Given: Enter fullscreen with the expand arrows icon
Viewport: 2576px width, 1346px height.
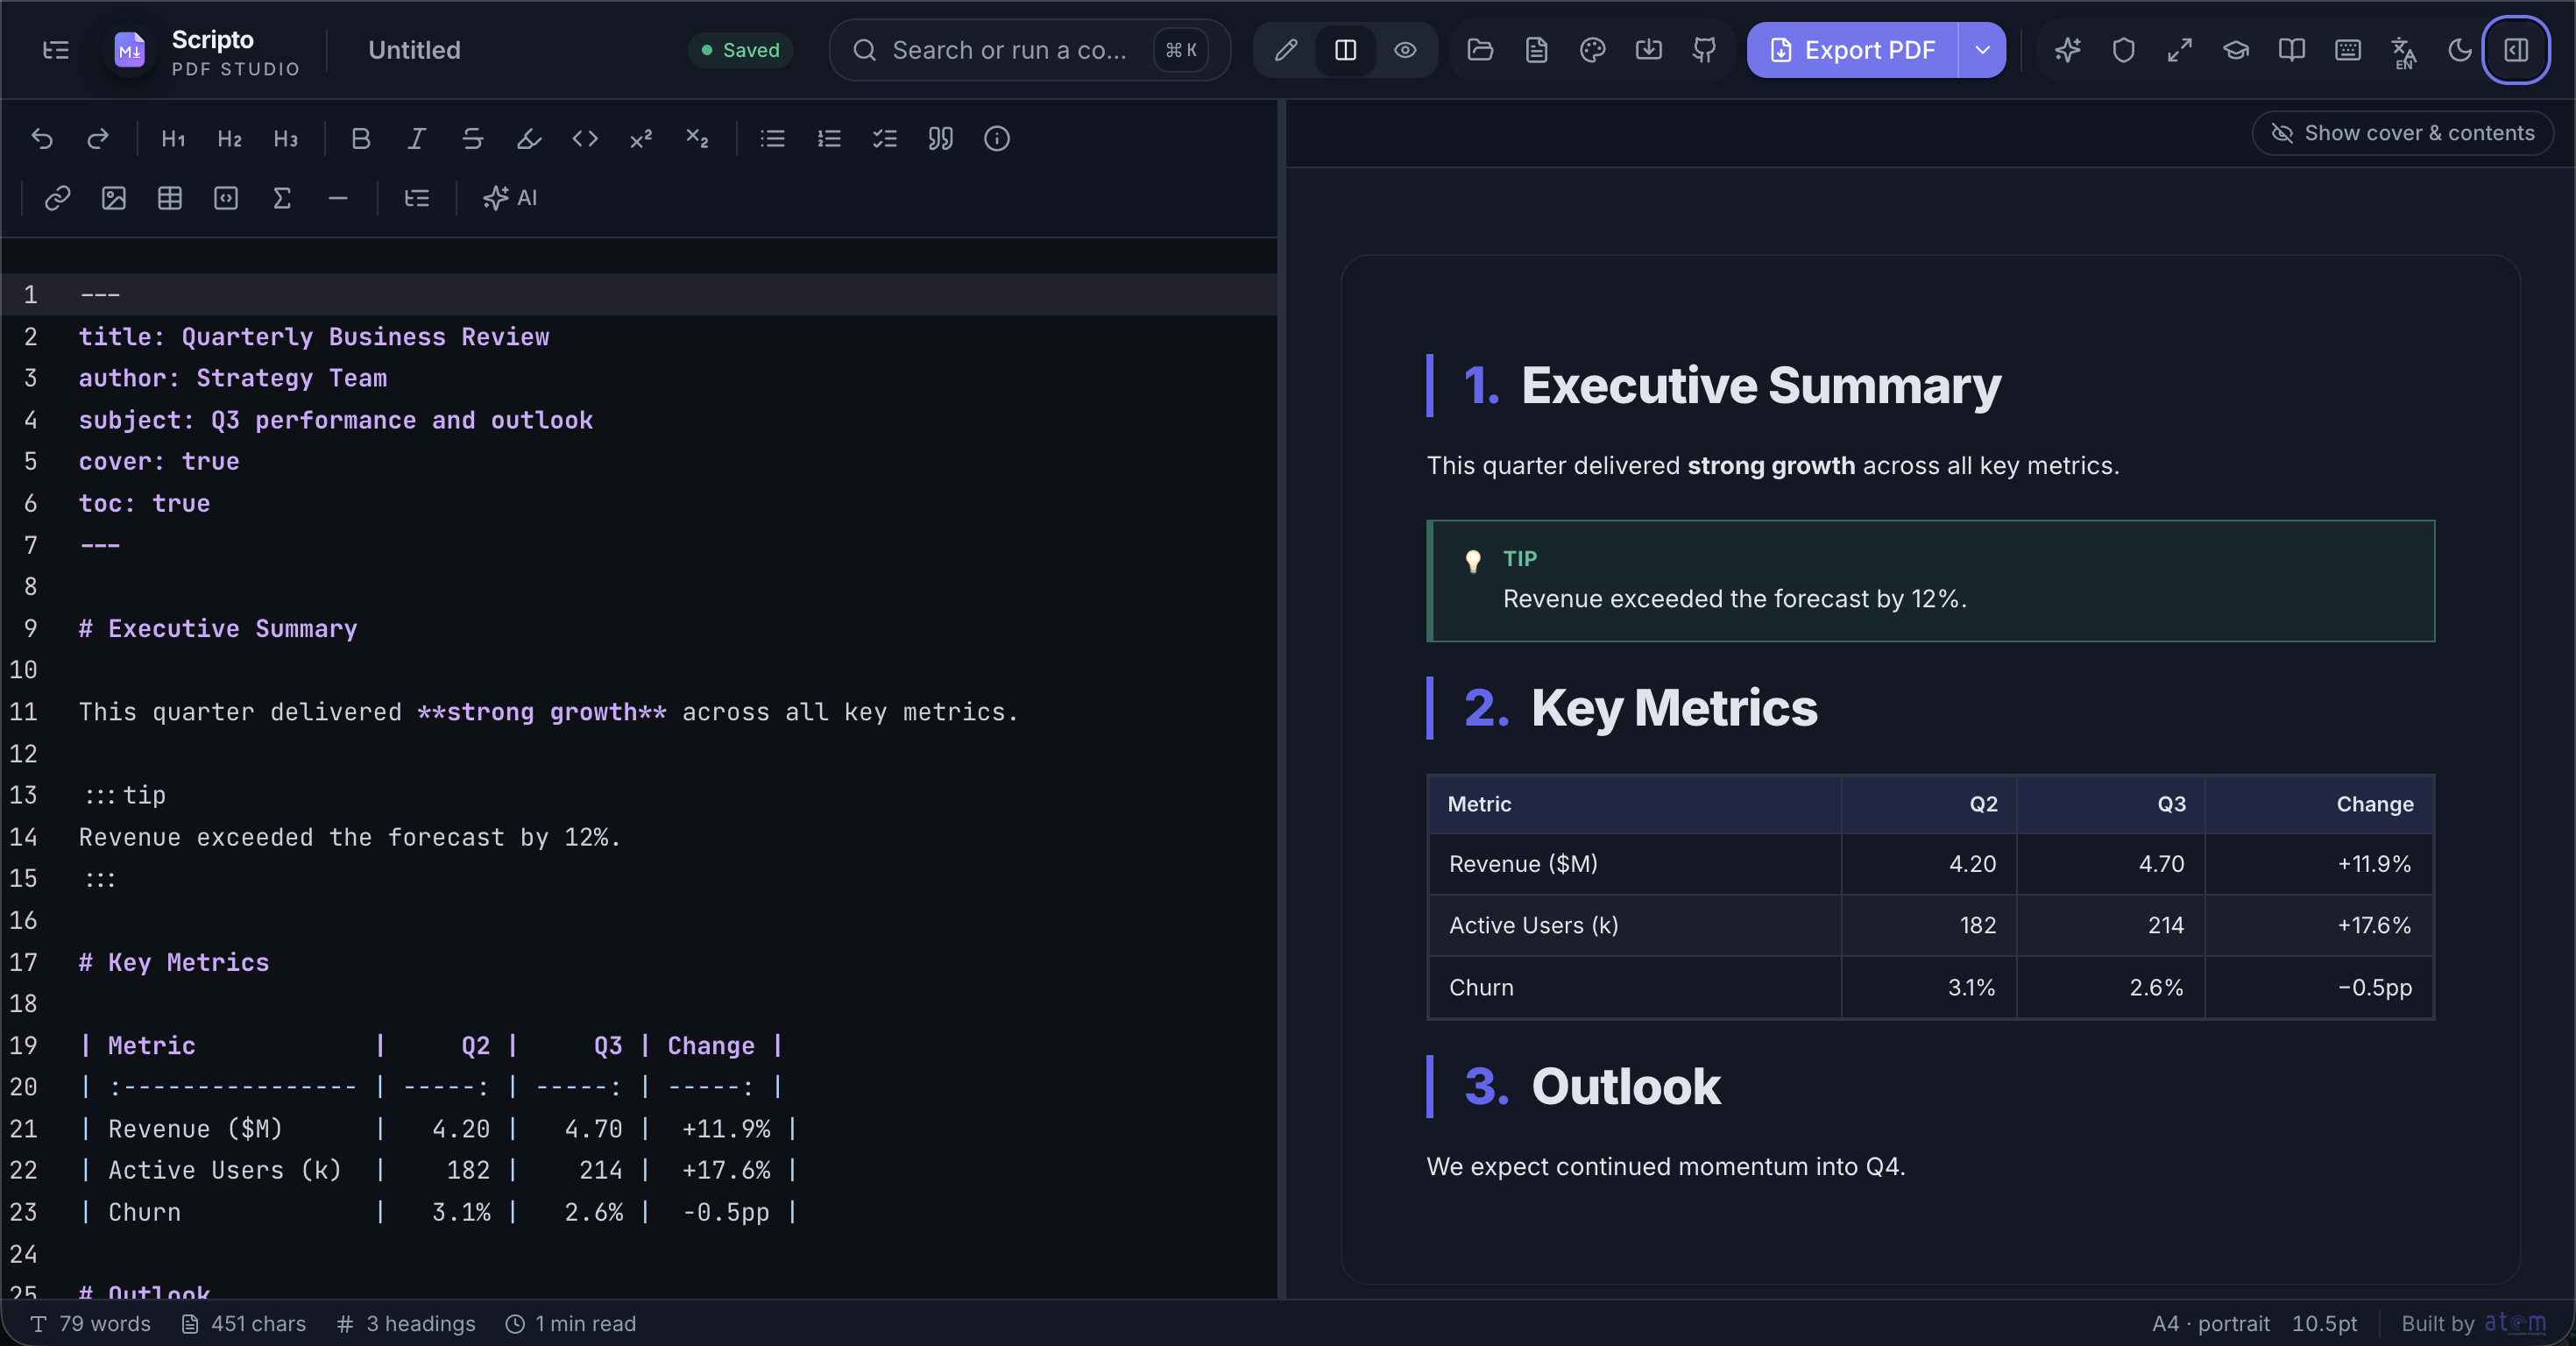Looking at the screenshot, I should click(2180, 50).
